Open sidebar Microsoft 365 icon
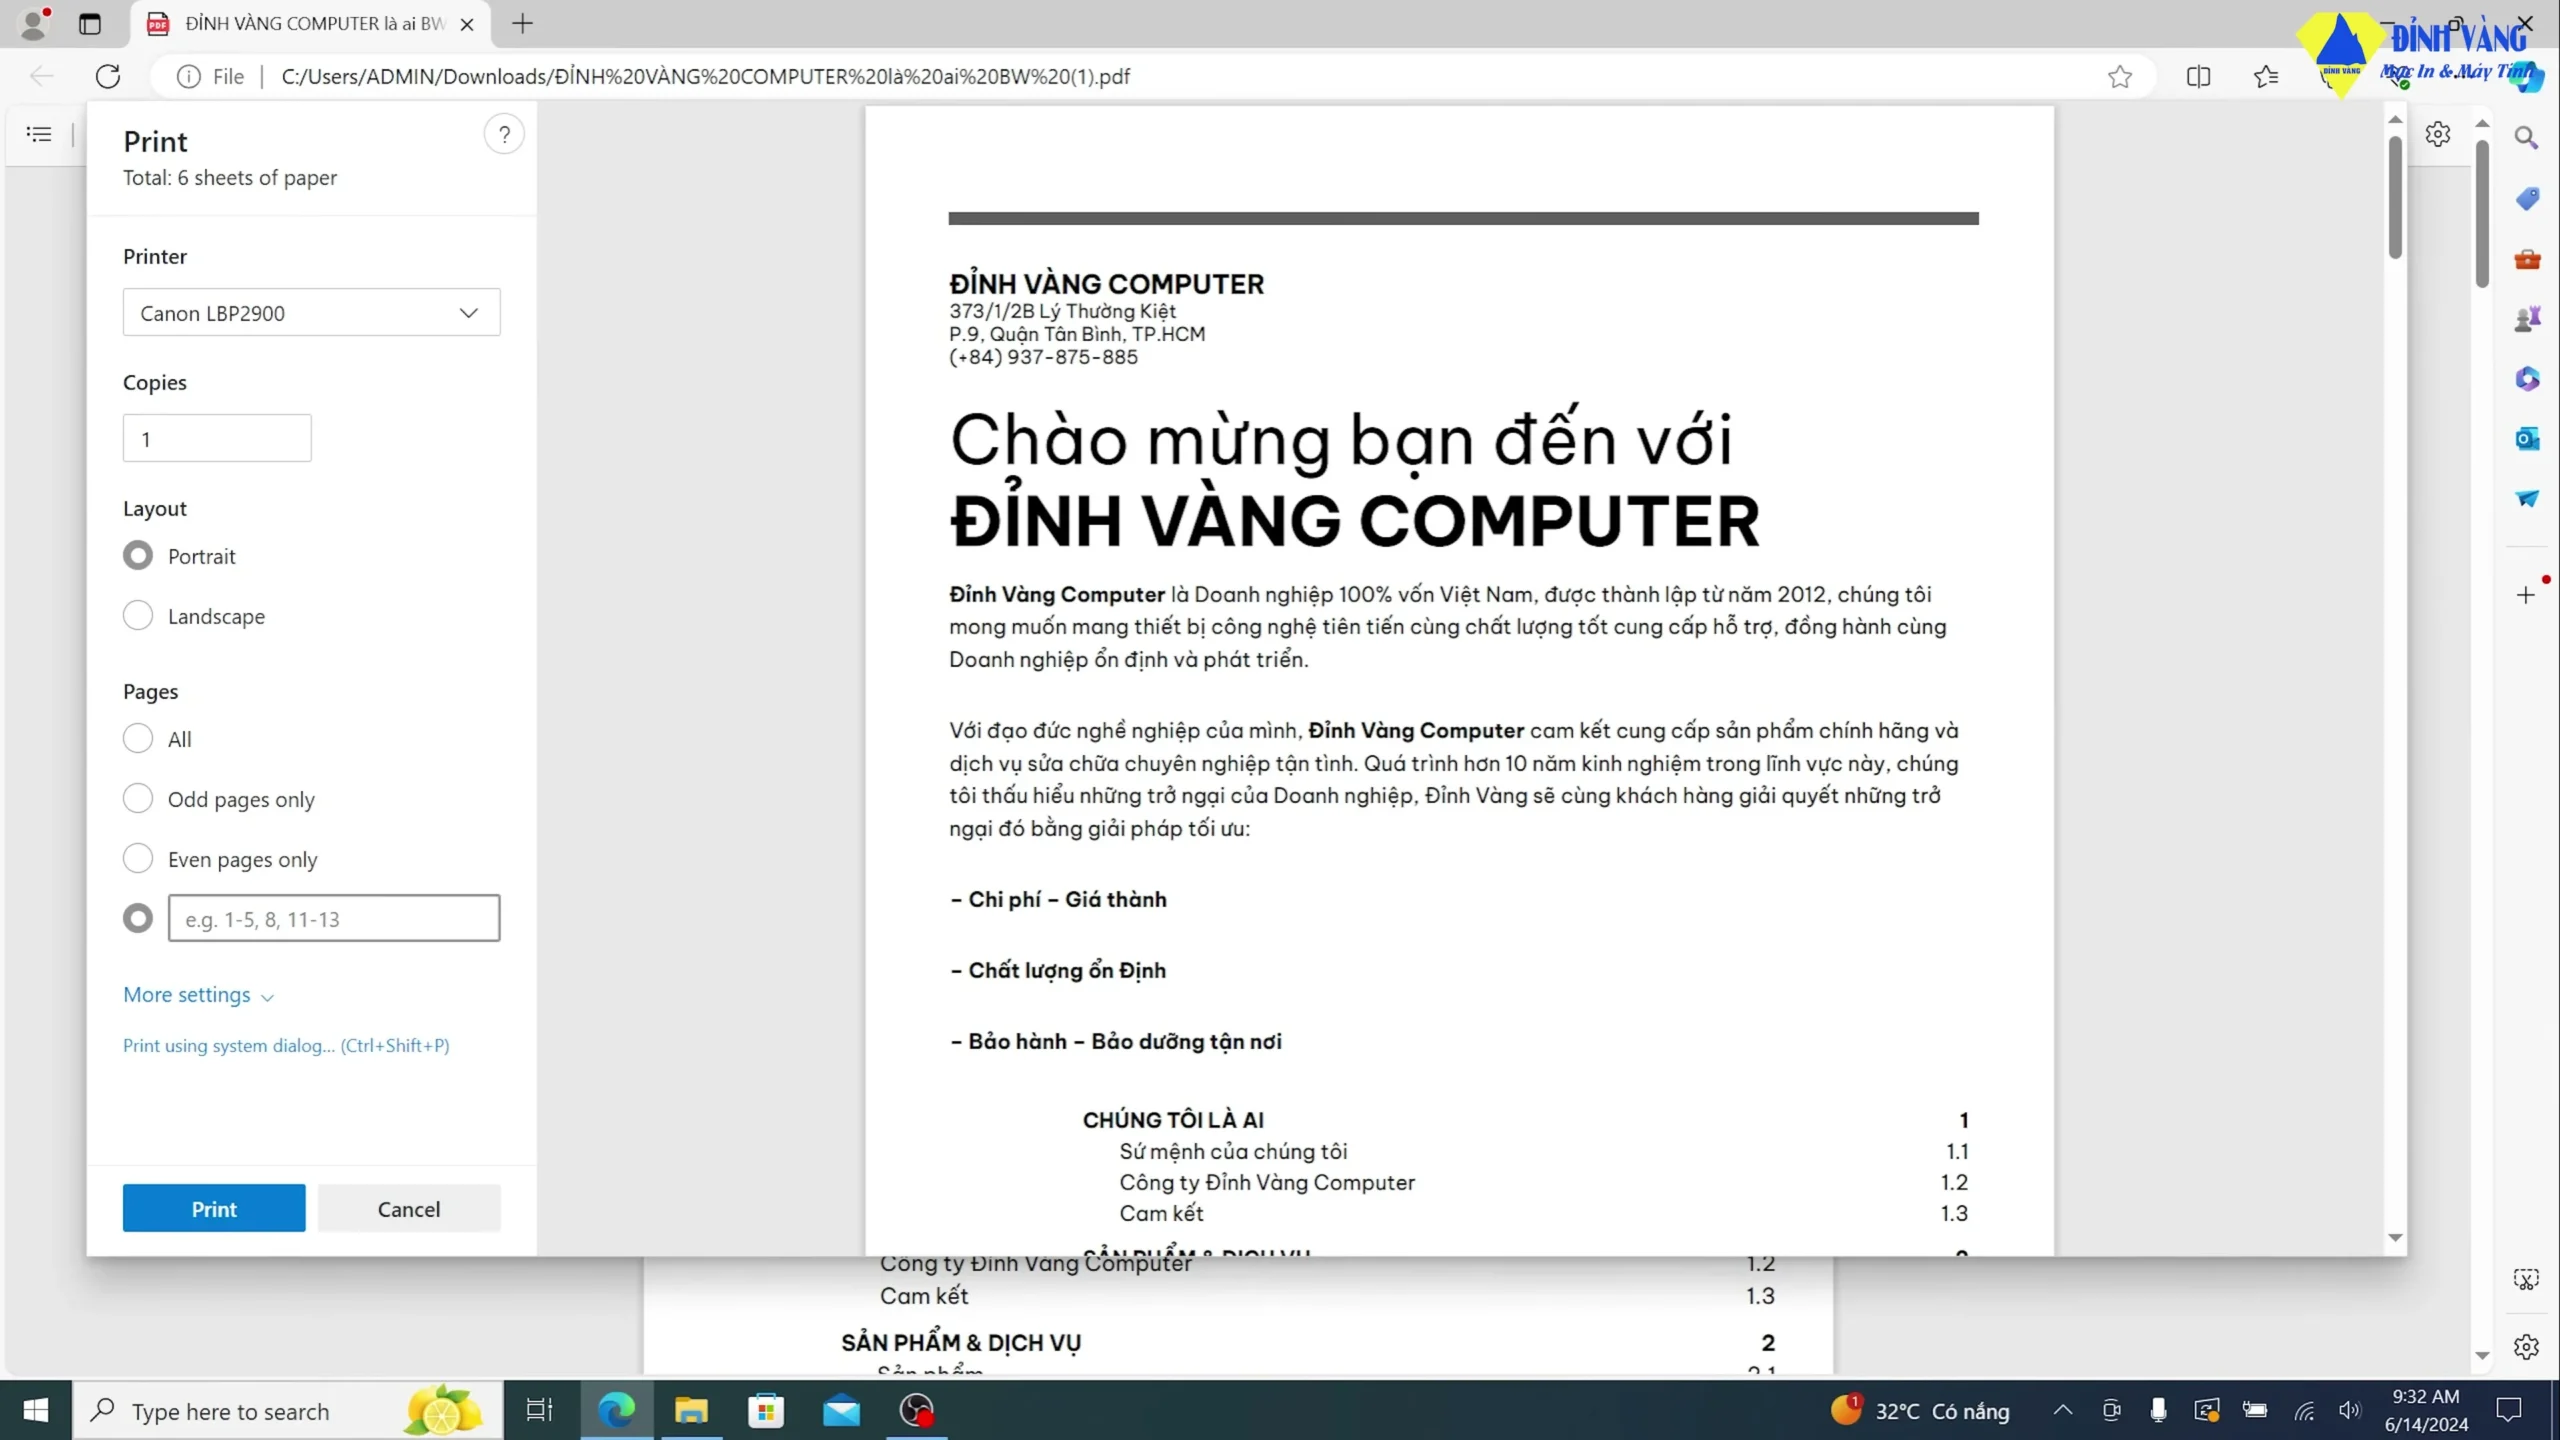 (x=2527, y=379)
